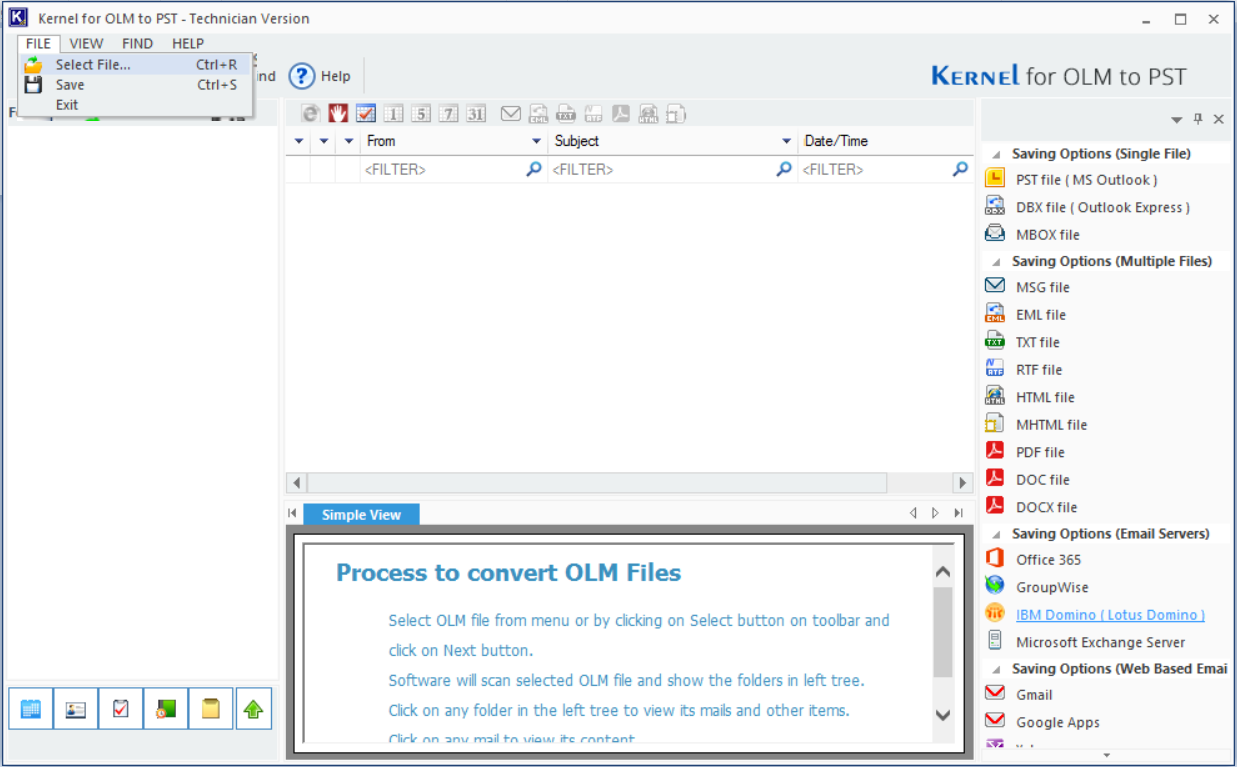The width and height of the screenshot is (1237, 767).
Task: Select Gmail saving option
Action: pyautogui.click(x=1034, y=695)
